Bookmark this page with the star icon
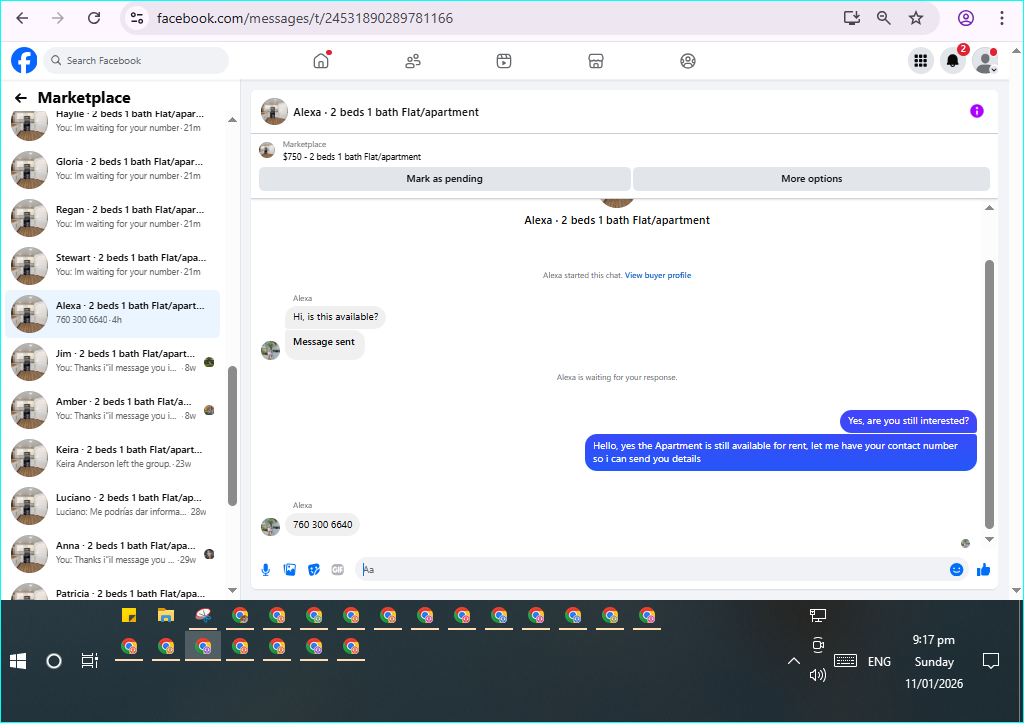This screenshot has height=723, width=1024. 916,18
